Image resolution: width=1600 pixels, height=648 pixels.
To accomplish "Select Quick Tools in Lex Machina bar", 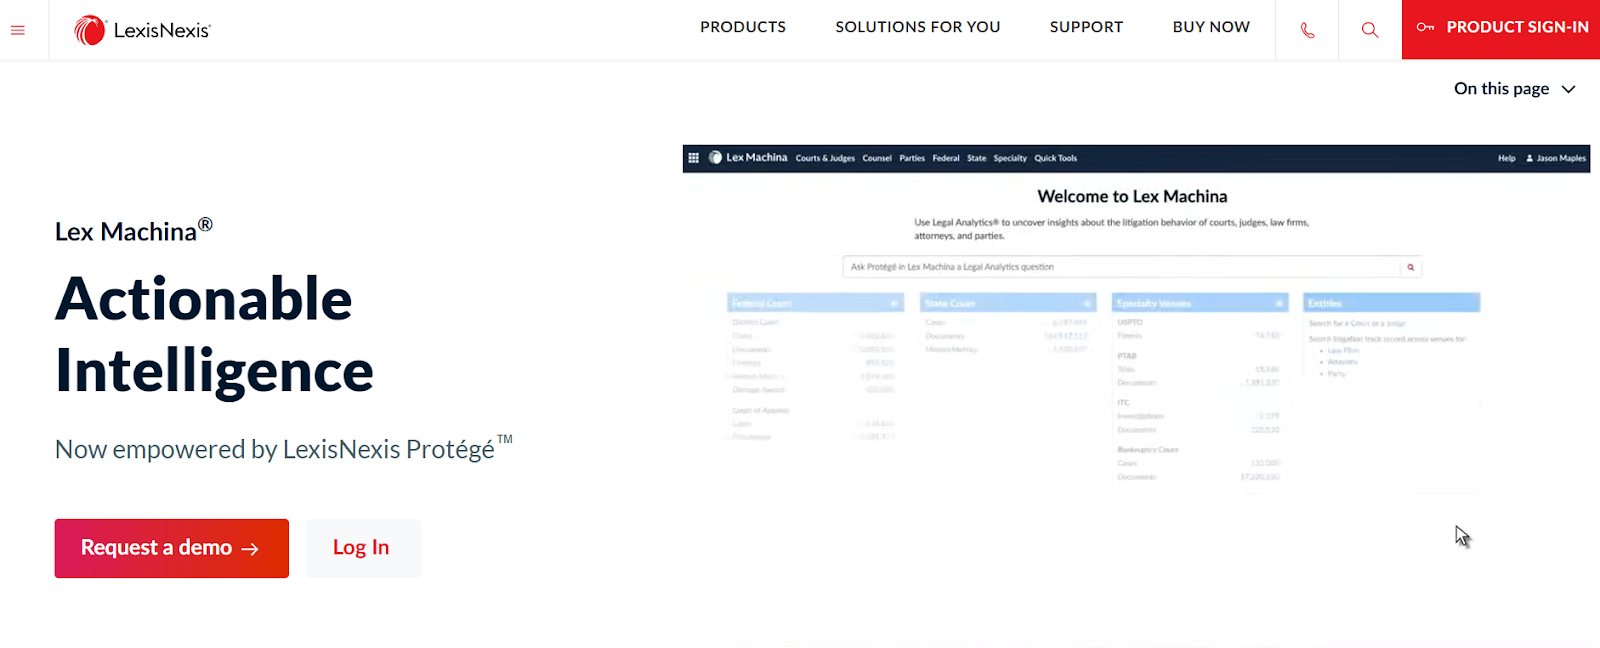I will coord(1055,158).
